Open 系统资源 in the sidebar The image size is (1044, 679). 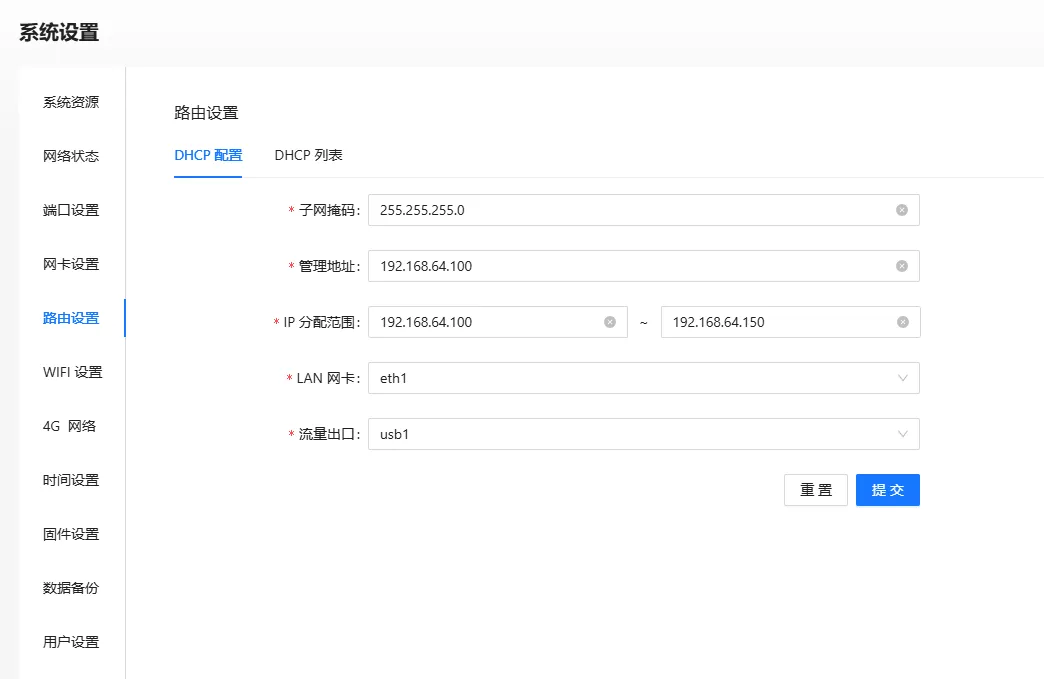click(71, 102)
